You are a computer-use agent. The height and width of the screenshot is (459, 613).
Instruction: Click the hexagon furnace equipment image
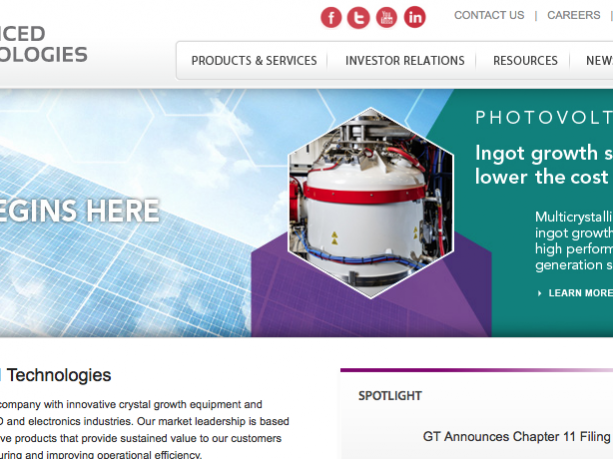click(371, 203)
